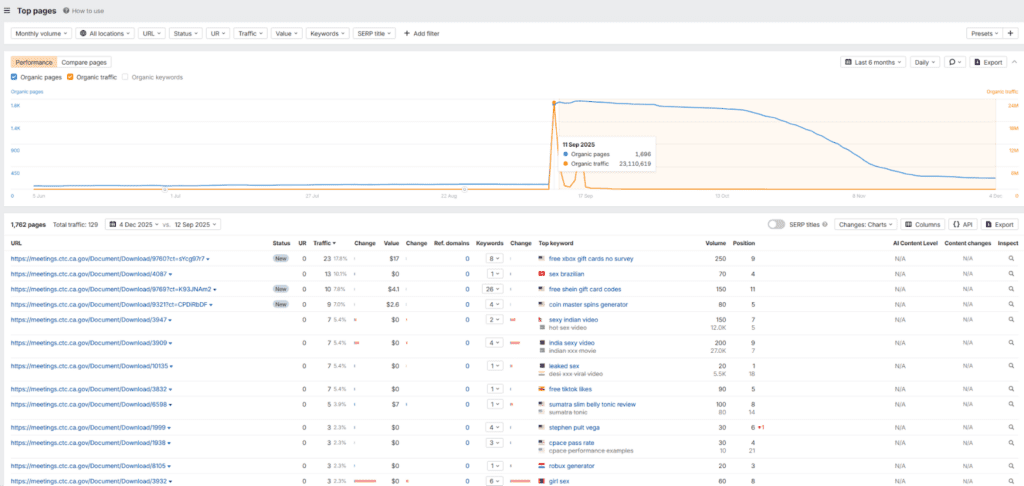
Task: Sort the table by Traffic column header
Action: (x=323, y=243)
